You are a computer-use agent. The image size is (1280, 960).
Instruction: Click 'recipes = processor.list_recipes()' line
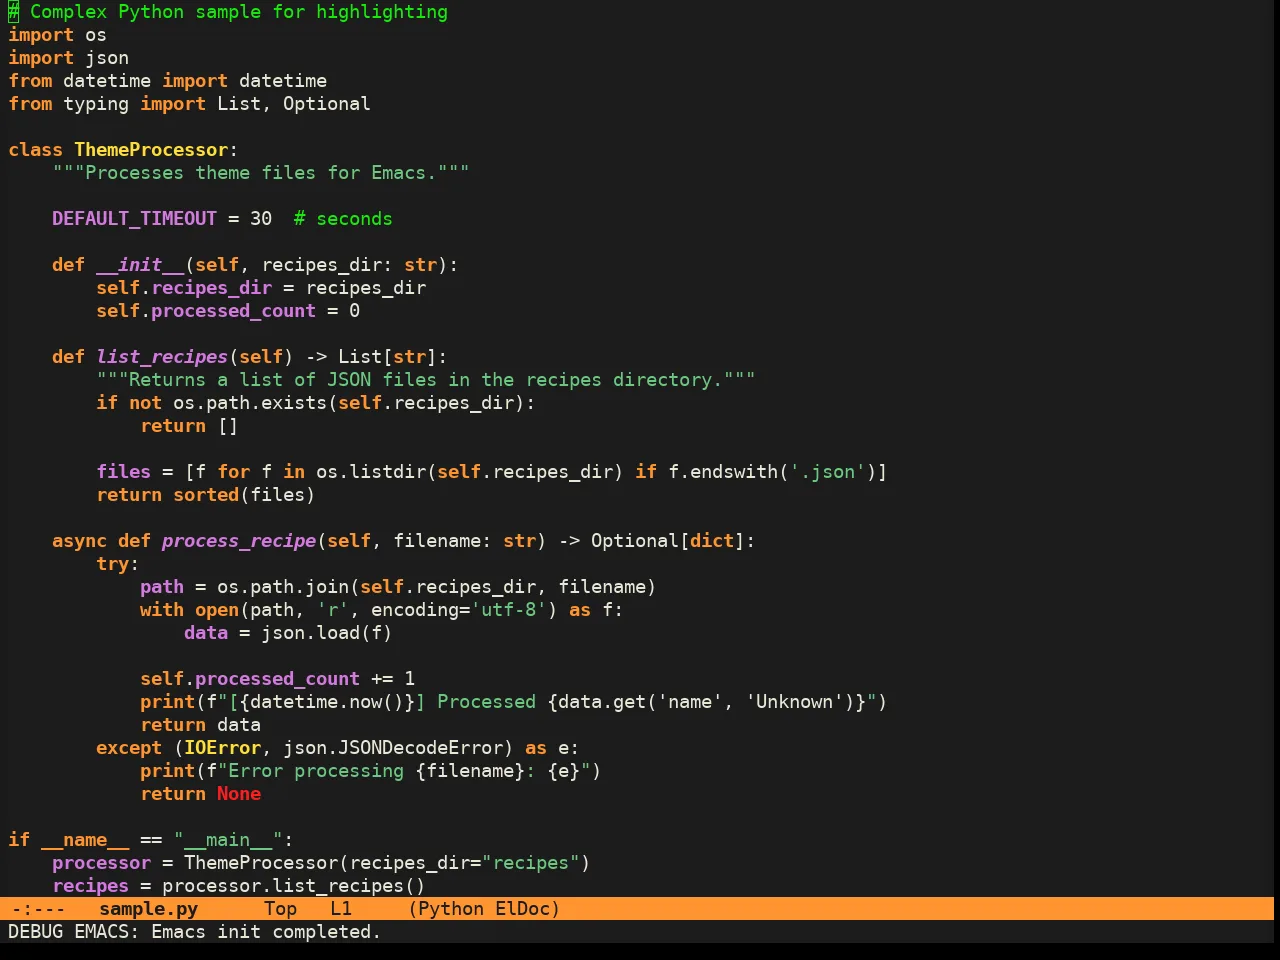(x=239, y=886)
